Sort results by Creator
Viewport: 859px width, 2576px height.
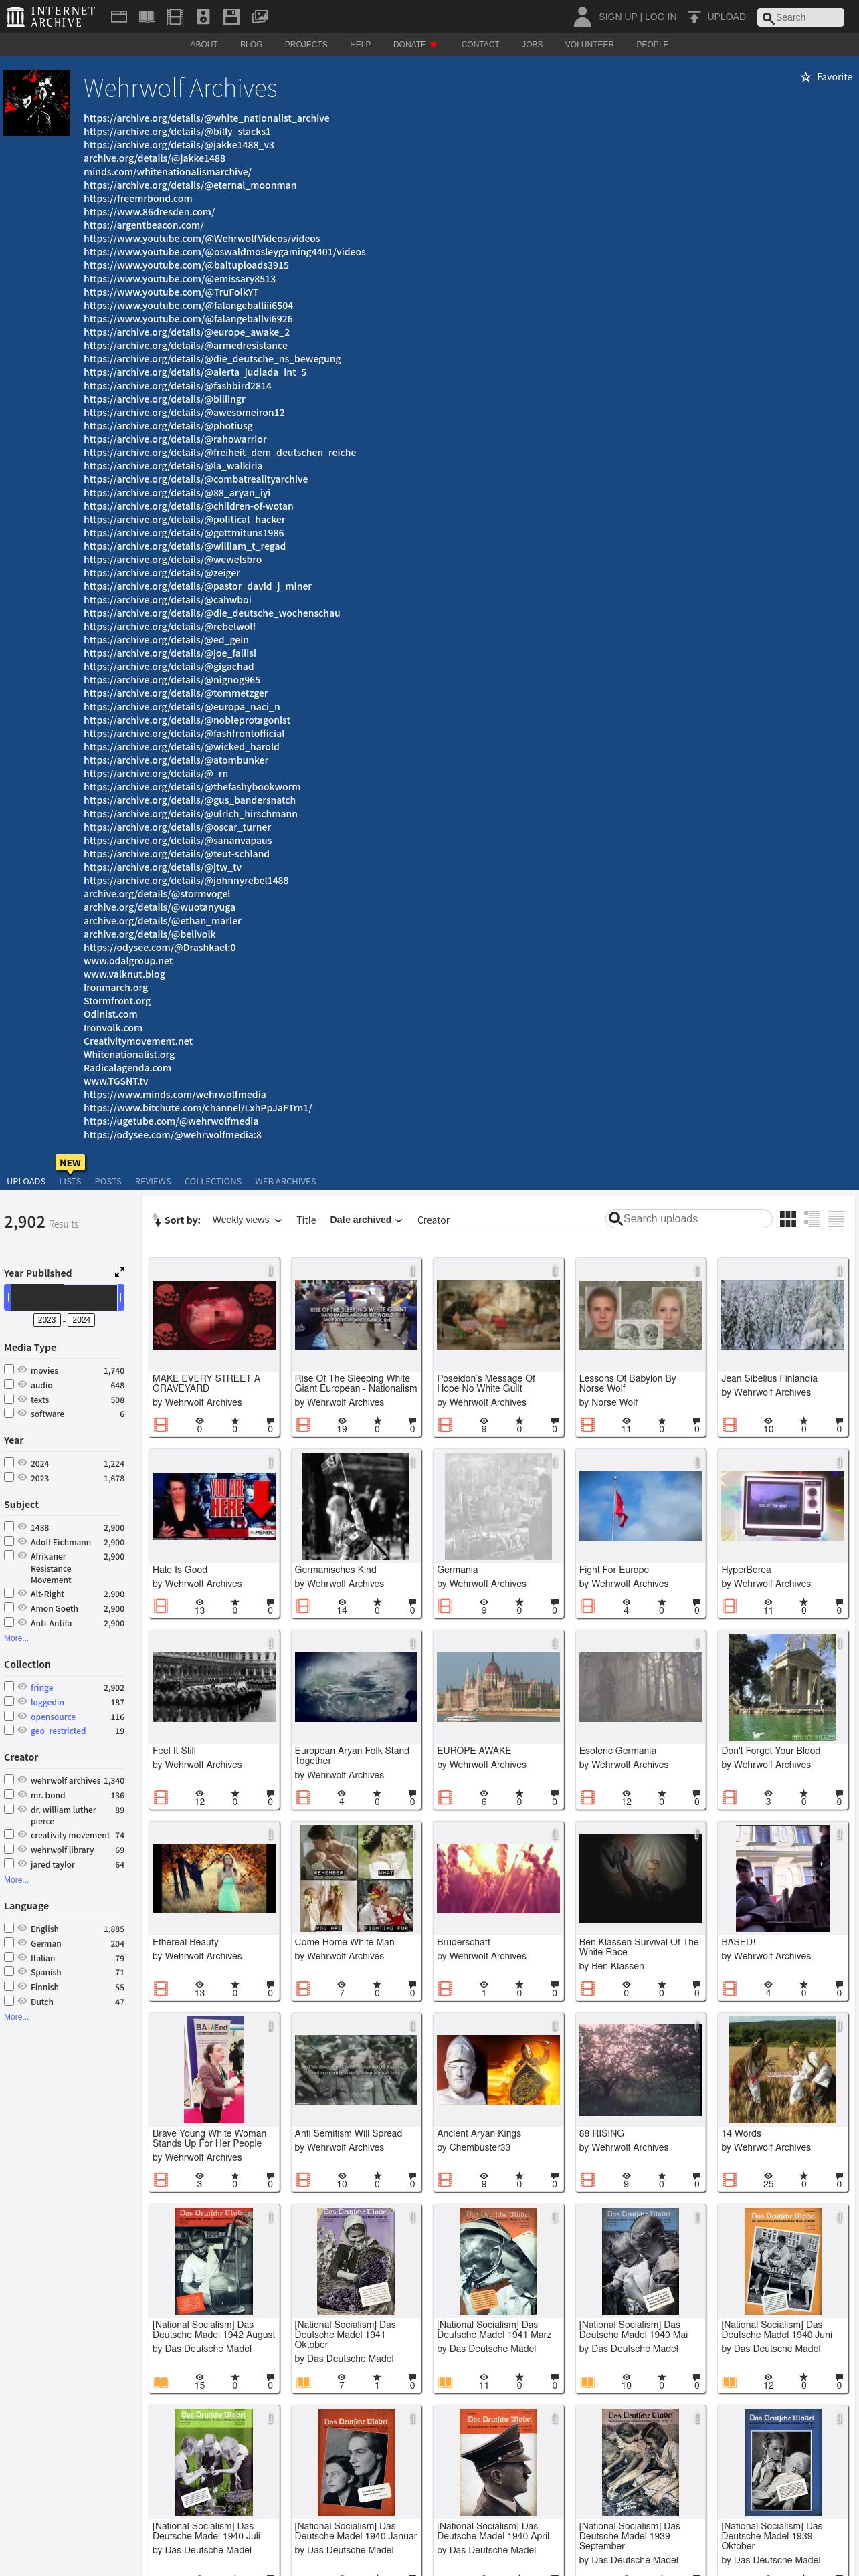pyautogui.click(x=433, y=1220)
